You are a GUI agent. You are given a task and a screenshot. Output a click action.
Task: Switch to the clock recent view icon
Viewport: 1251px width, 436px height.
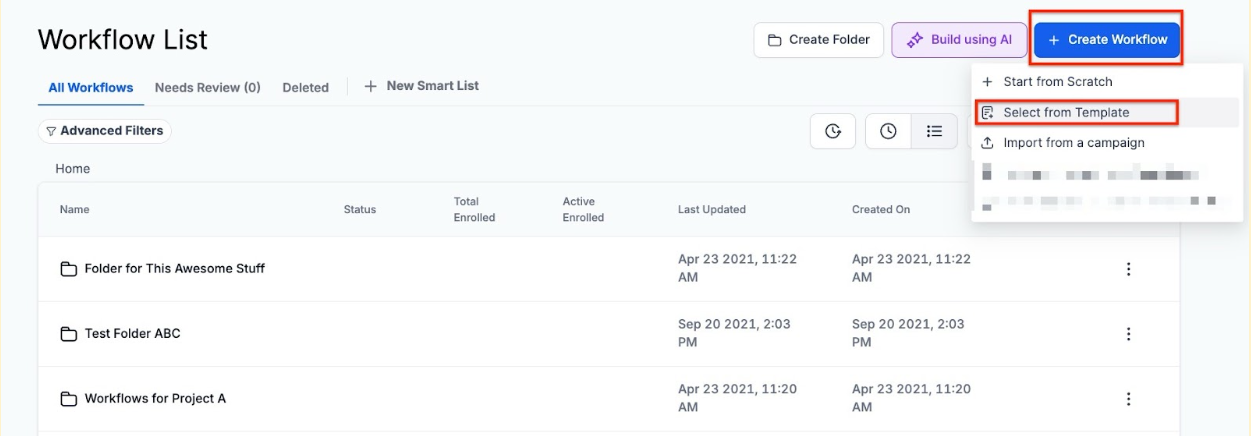click(887, 131)
